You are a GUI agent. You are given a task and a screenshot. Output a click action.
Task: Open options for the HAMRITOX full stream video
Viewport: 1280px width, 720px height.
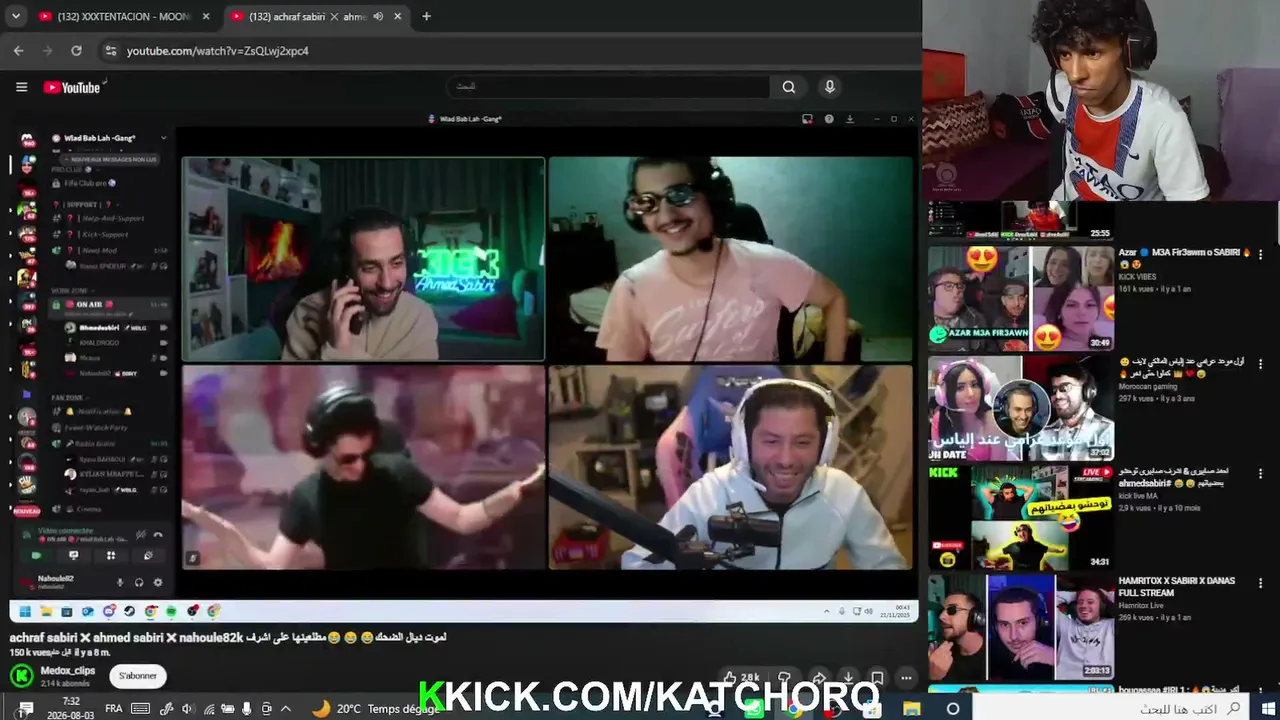click(x=1260, y=585)
